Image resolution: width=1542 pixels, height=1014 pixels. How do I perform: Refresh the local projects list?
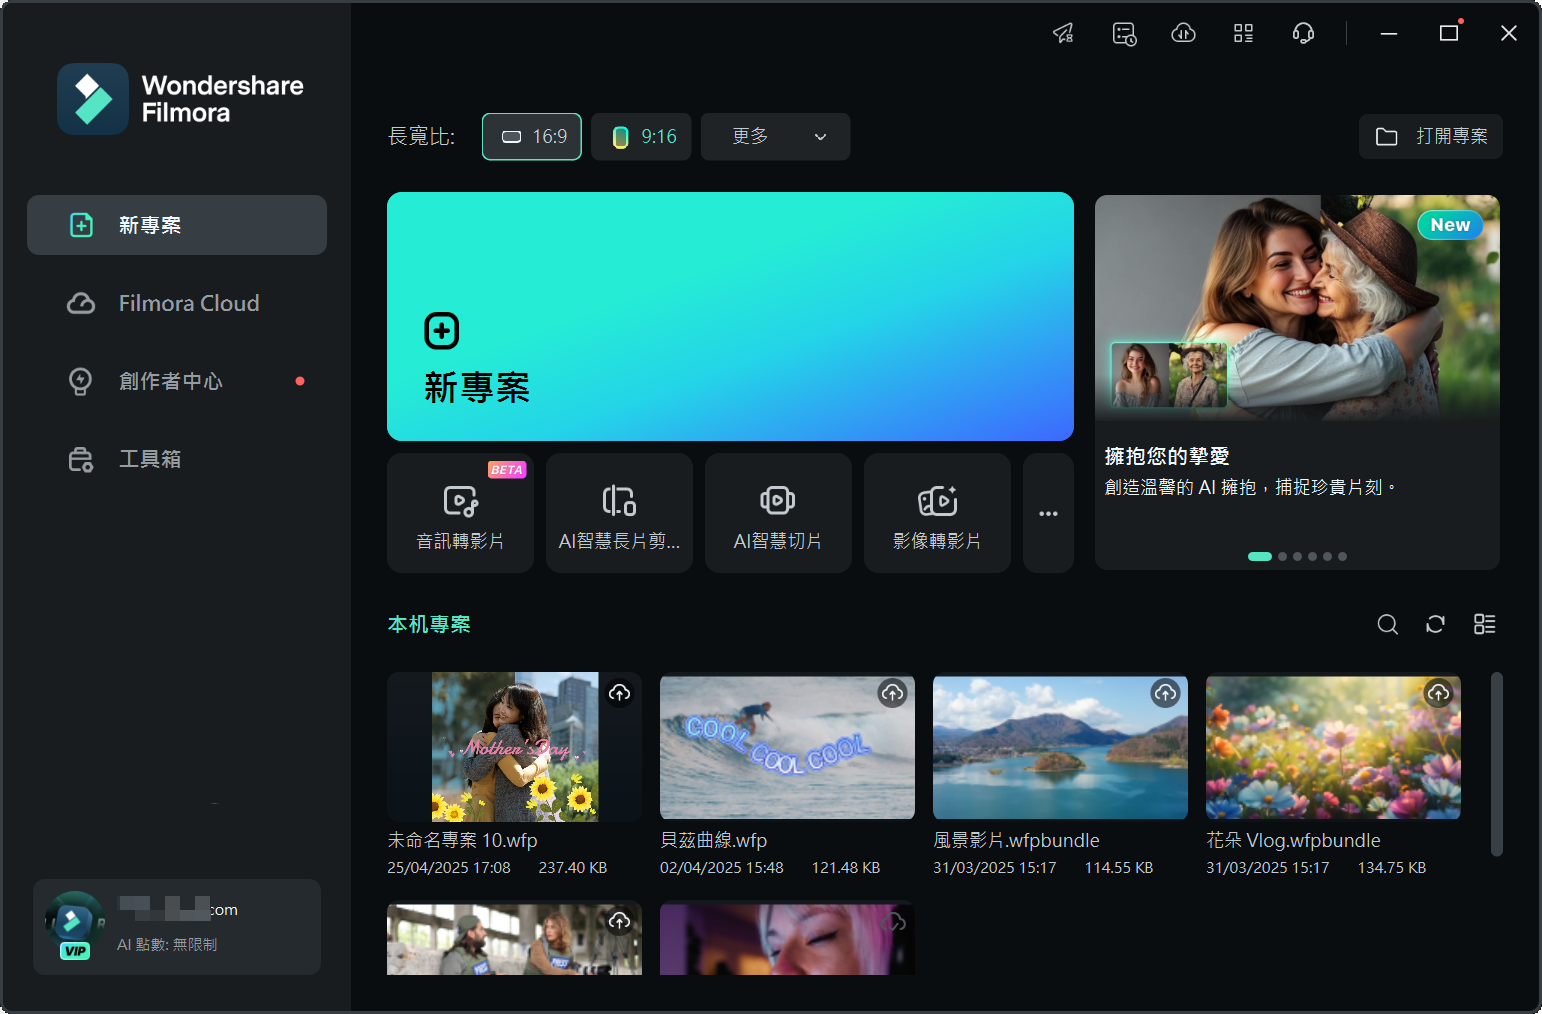click(1435, 624)
